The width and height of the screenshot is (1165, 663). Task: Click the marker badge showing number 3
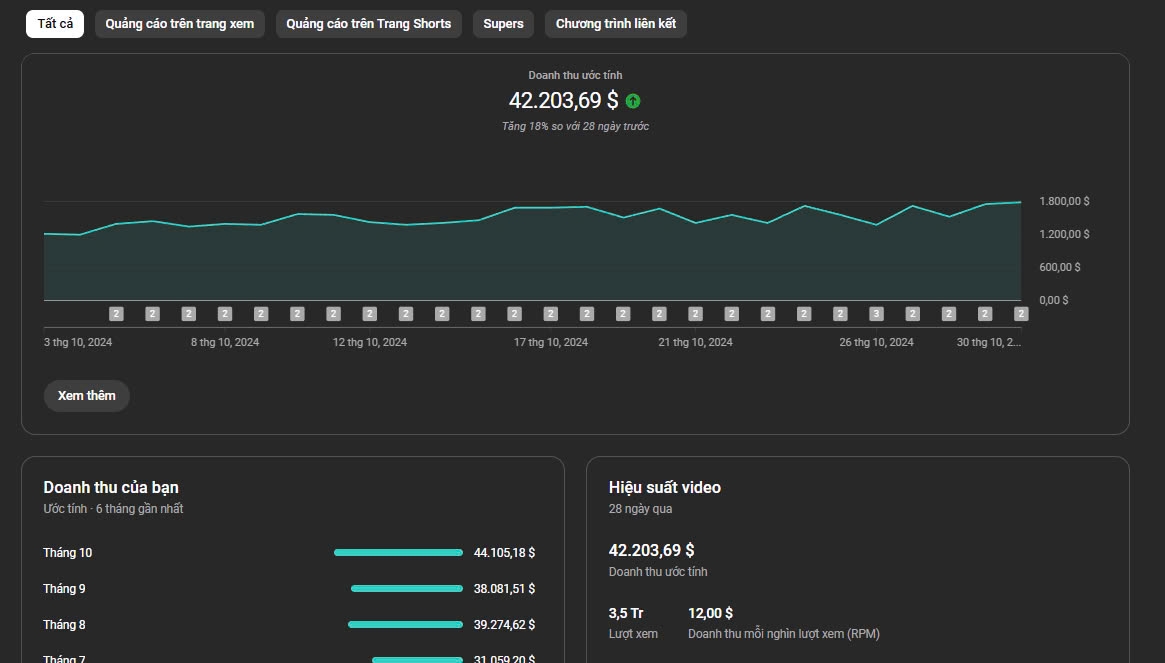[x=876, y=314]
